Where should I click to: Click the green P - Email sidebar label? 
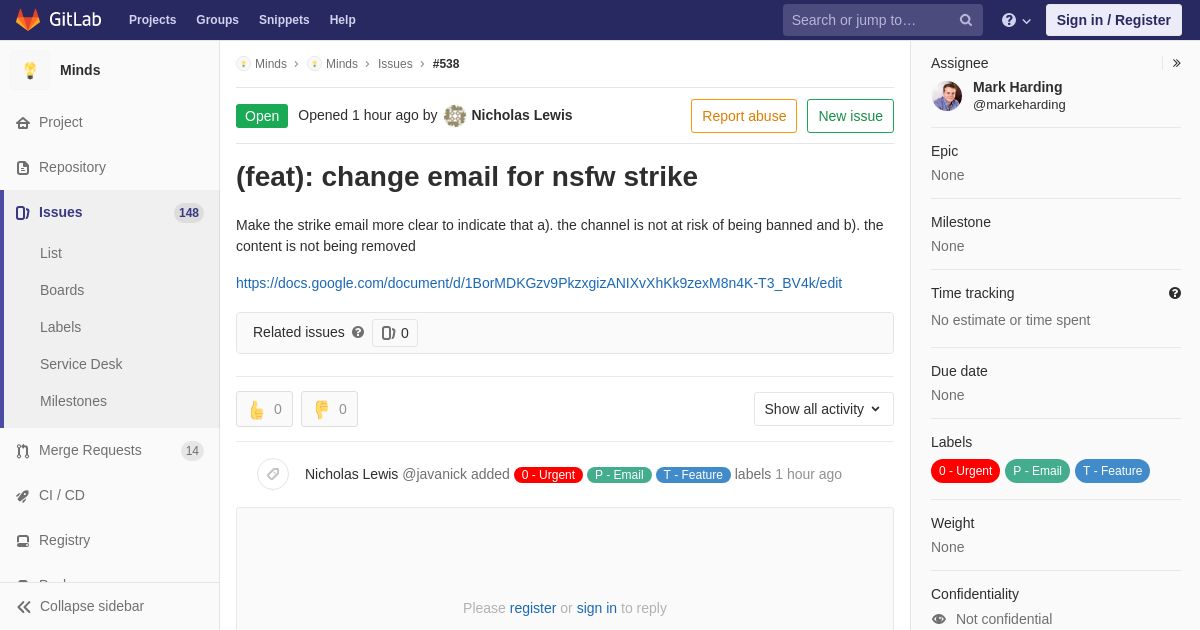[x=1037, y=471]
